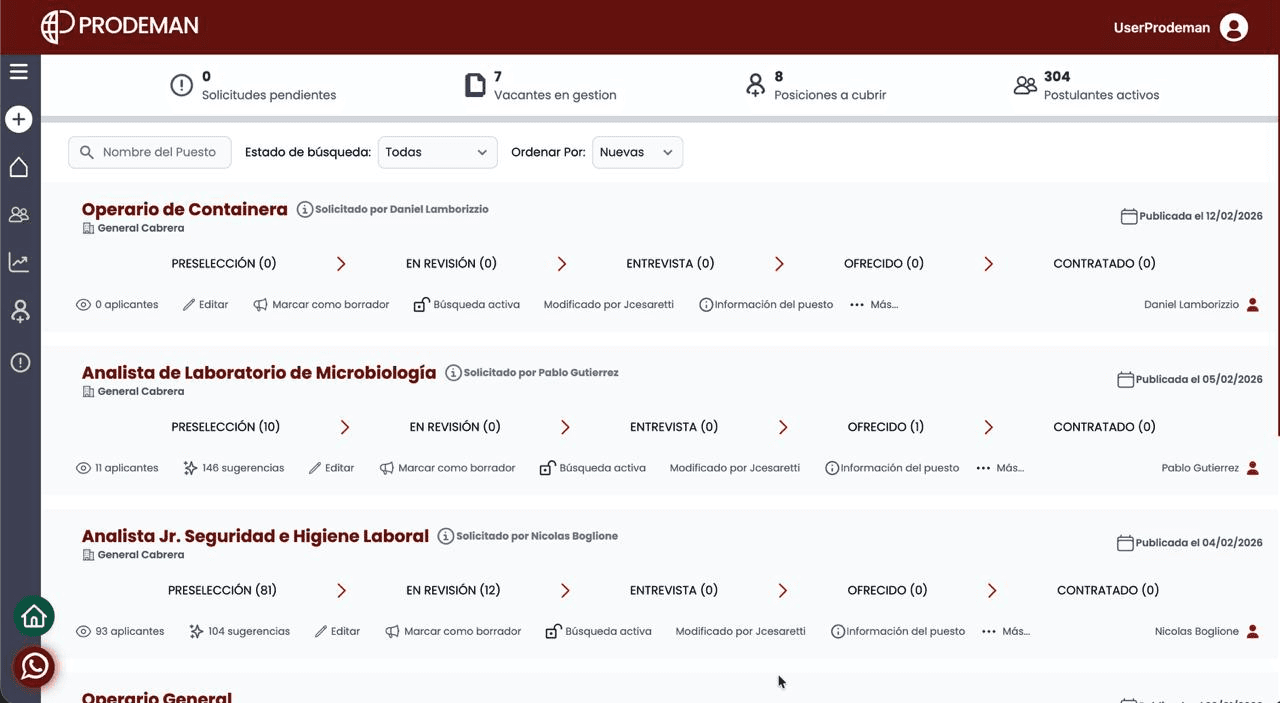1280x703 pixels.
Task: Open the hamburger menu in the sidebar
Action: 19,71
